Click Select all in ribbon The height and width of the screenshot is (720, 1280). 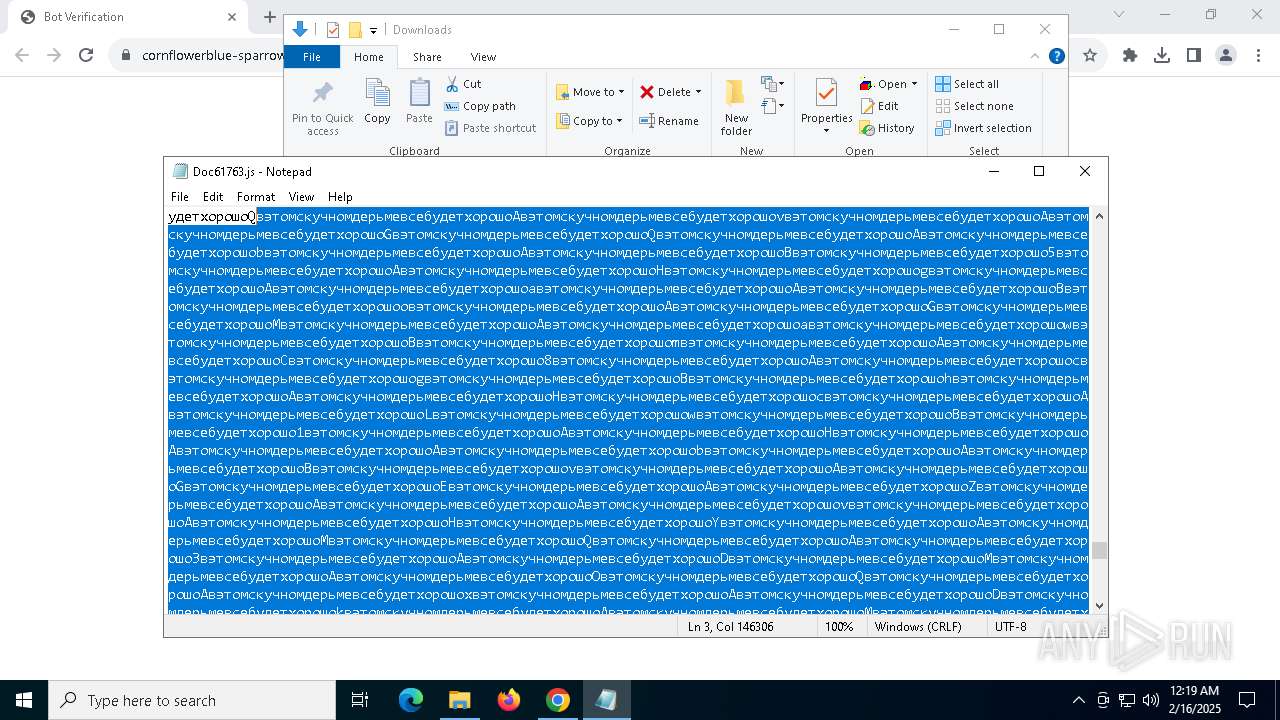click(967, 84)
